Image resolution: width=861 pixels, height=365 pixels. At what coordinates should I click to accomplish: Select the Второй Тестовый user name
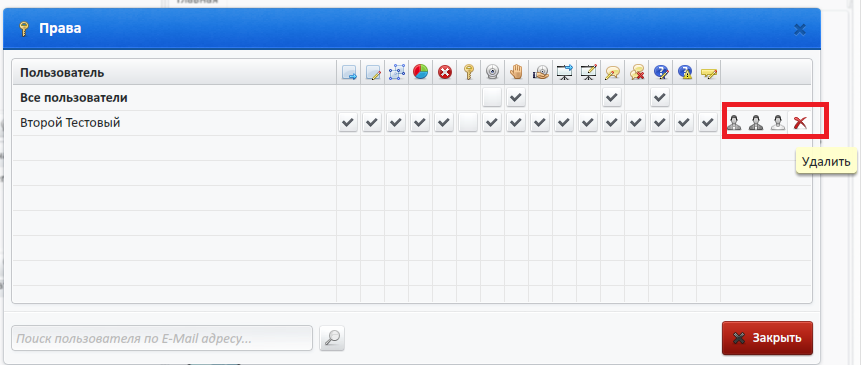70,122
